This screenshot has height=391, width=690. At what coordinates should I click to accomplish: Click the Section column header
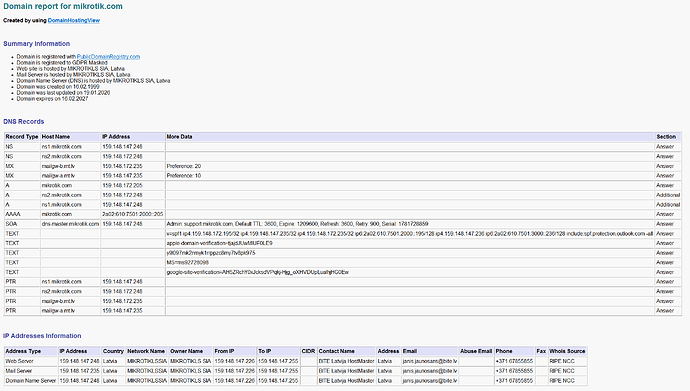point(668,137)
